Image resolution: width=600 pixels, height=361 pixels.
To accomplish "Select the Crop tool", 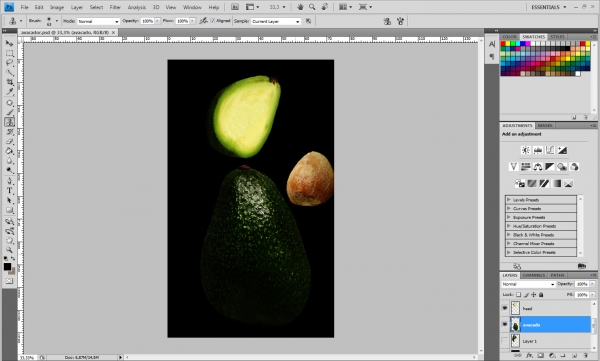I will [10, 82].
